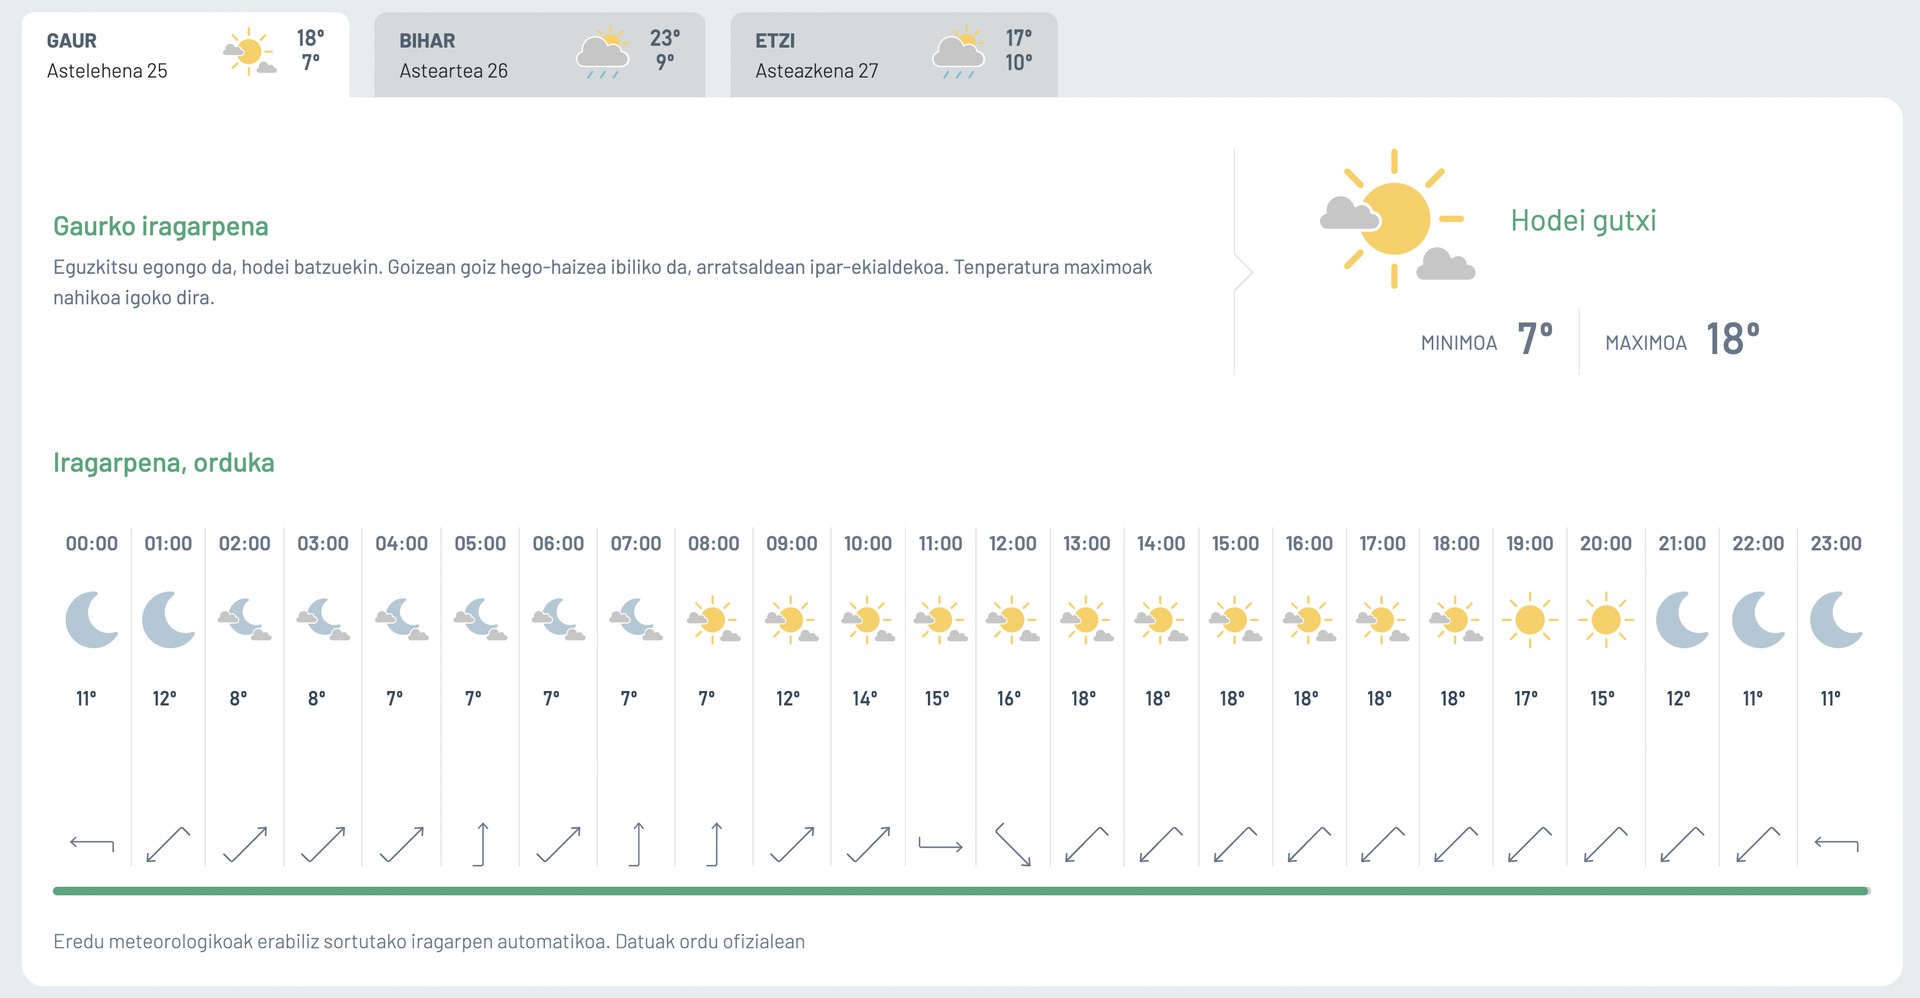The image size is (1920, 998).
Task: Click the 14° temperature at 10:00
Action: click(x=865, y=698)
